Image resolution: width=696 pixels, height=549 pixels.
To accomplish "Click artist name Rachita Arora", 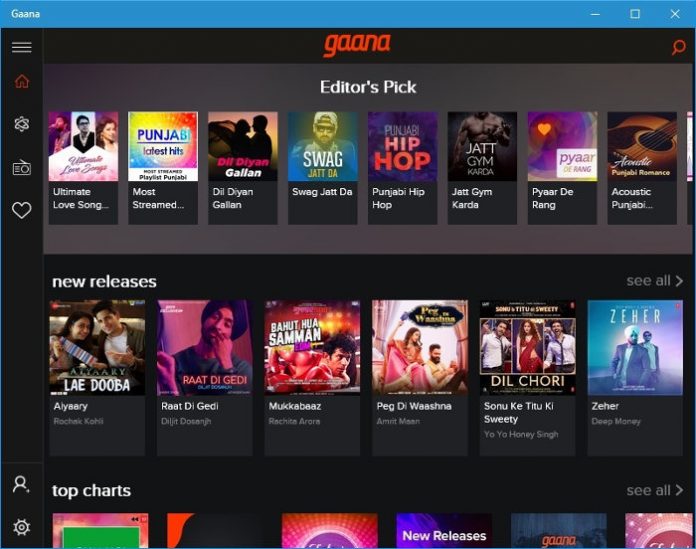I will point(294,421).
